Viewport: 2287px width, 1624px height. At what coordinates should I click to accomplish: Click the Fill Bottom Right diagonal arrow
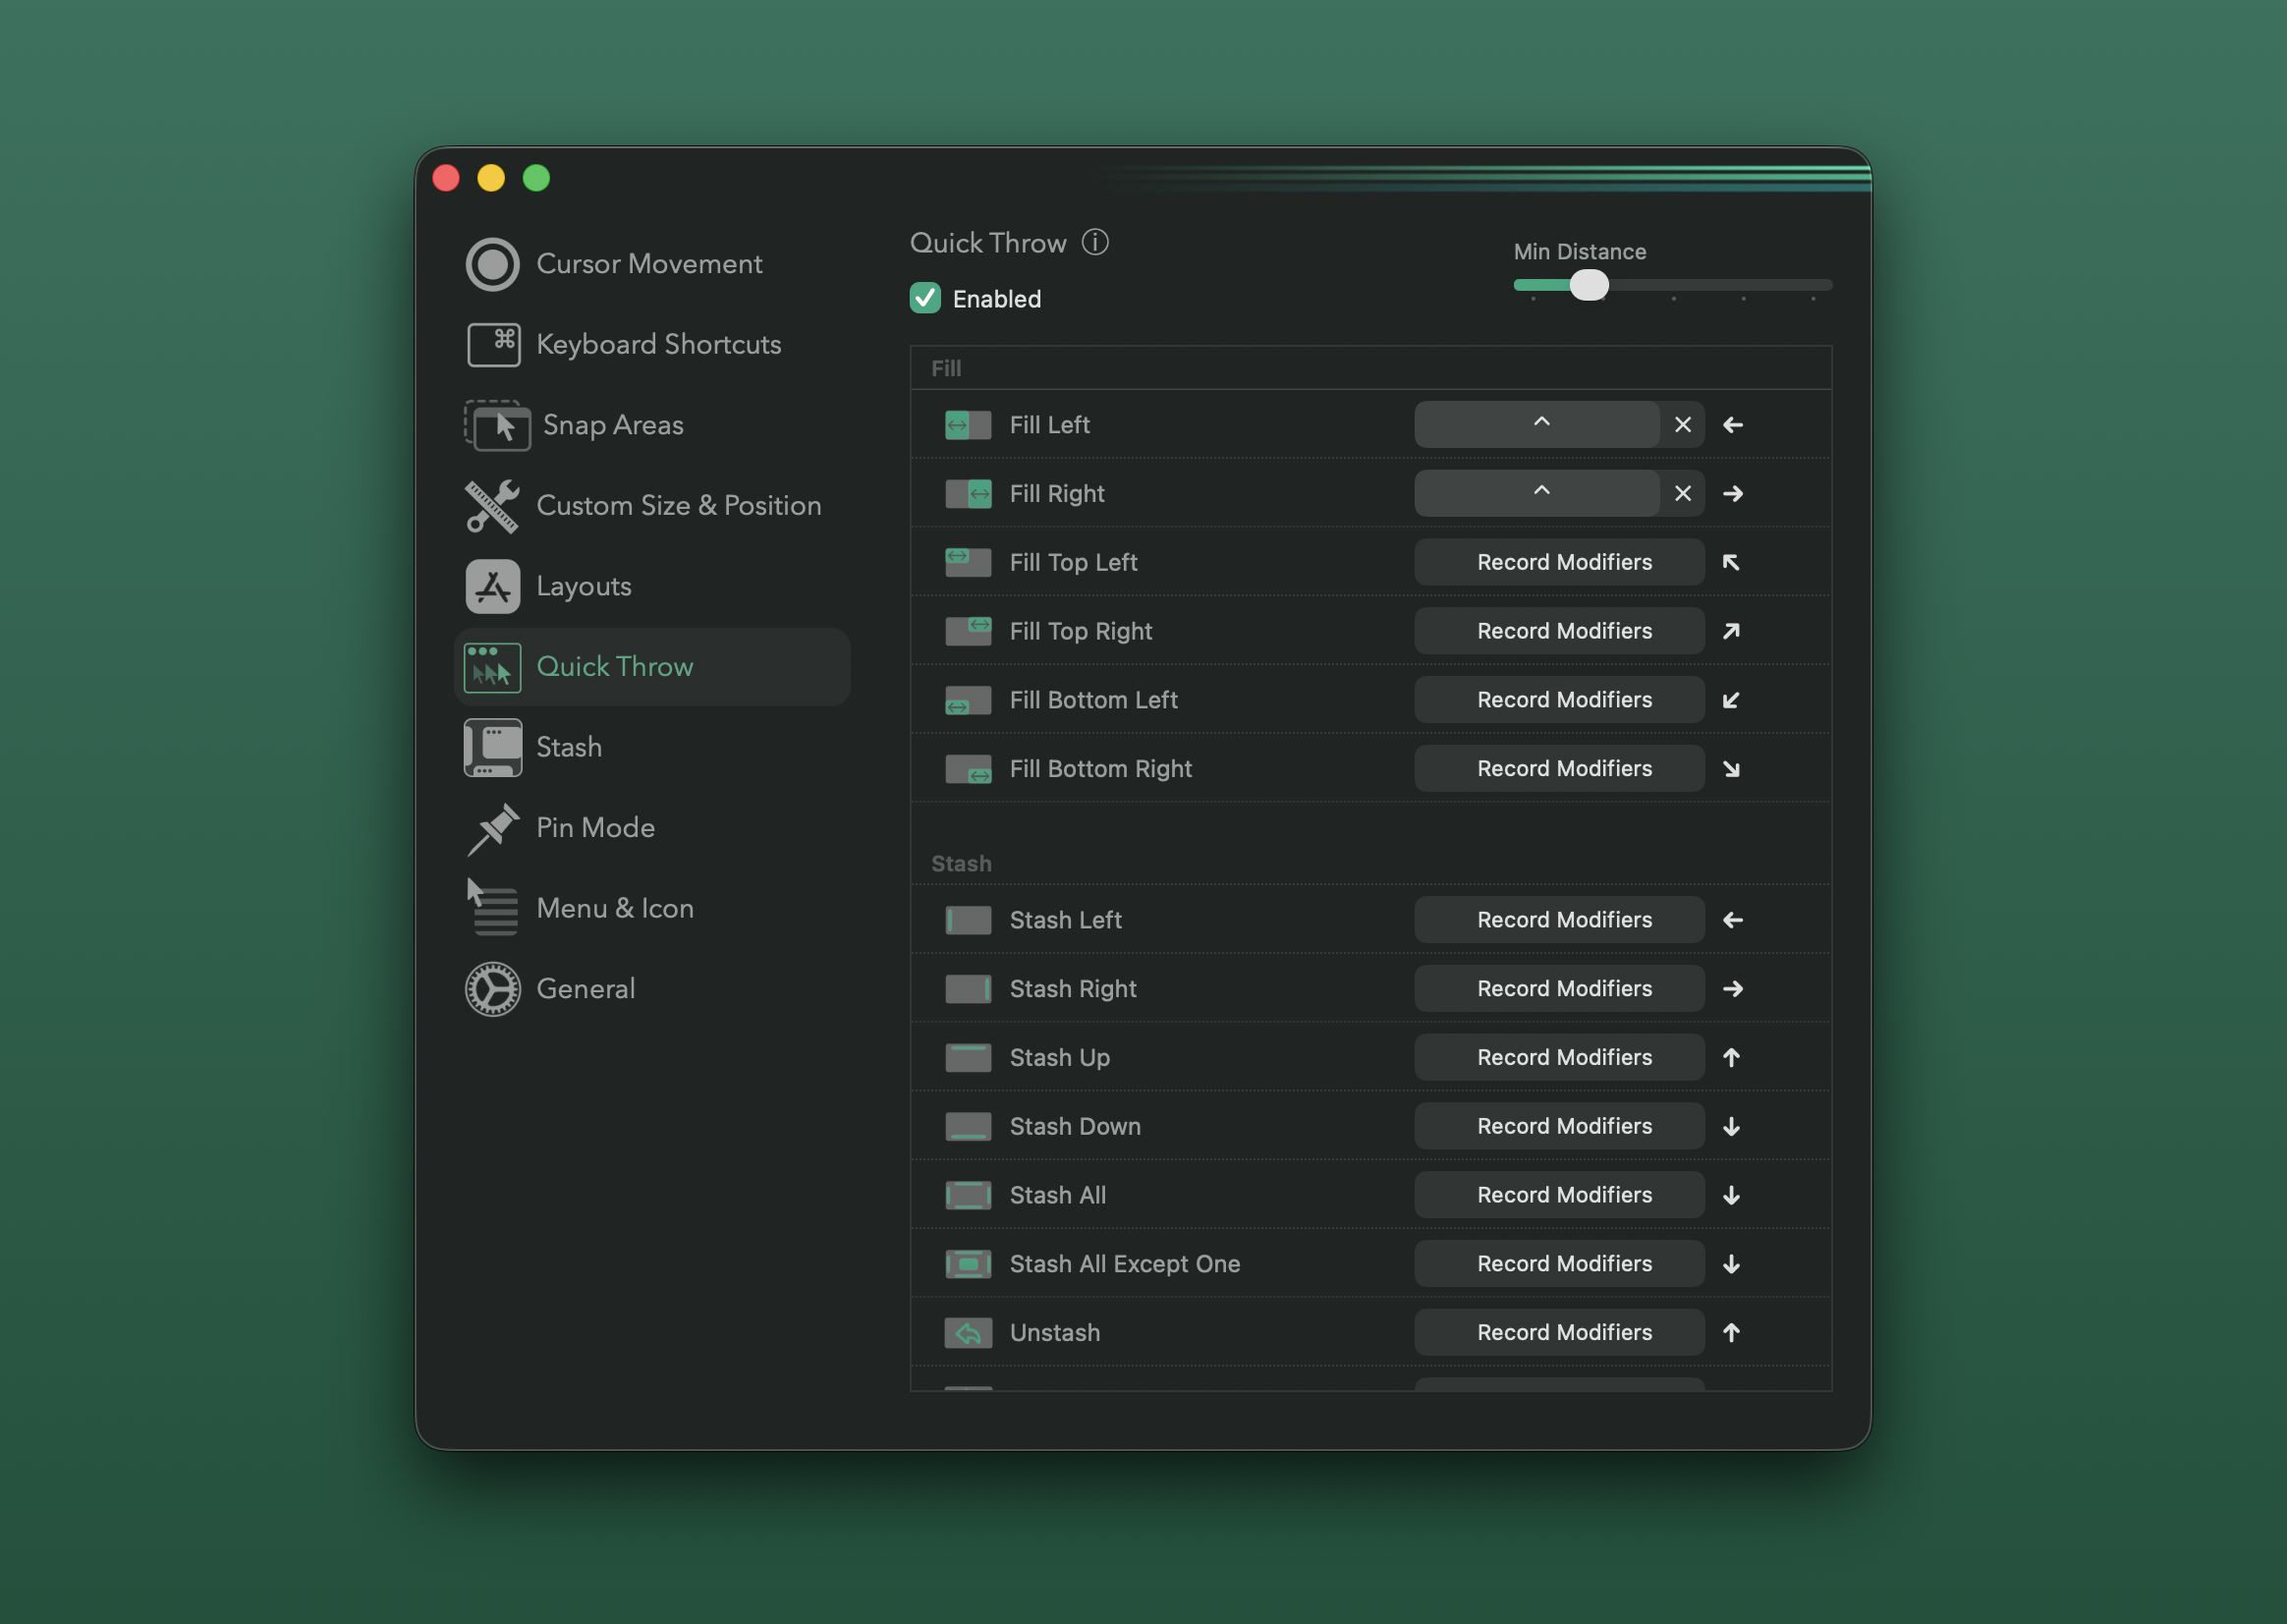(x=1731, y=769)
